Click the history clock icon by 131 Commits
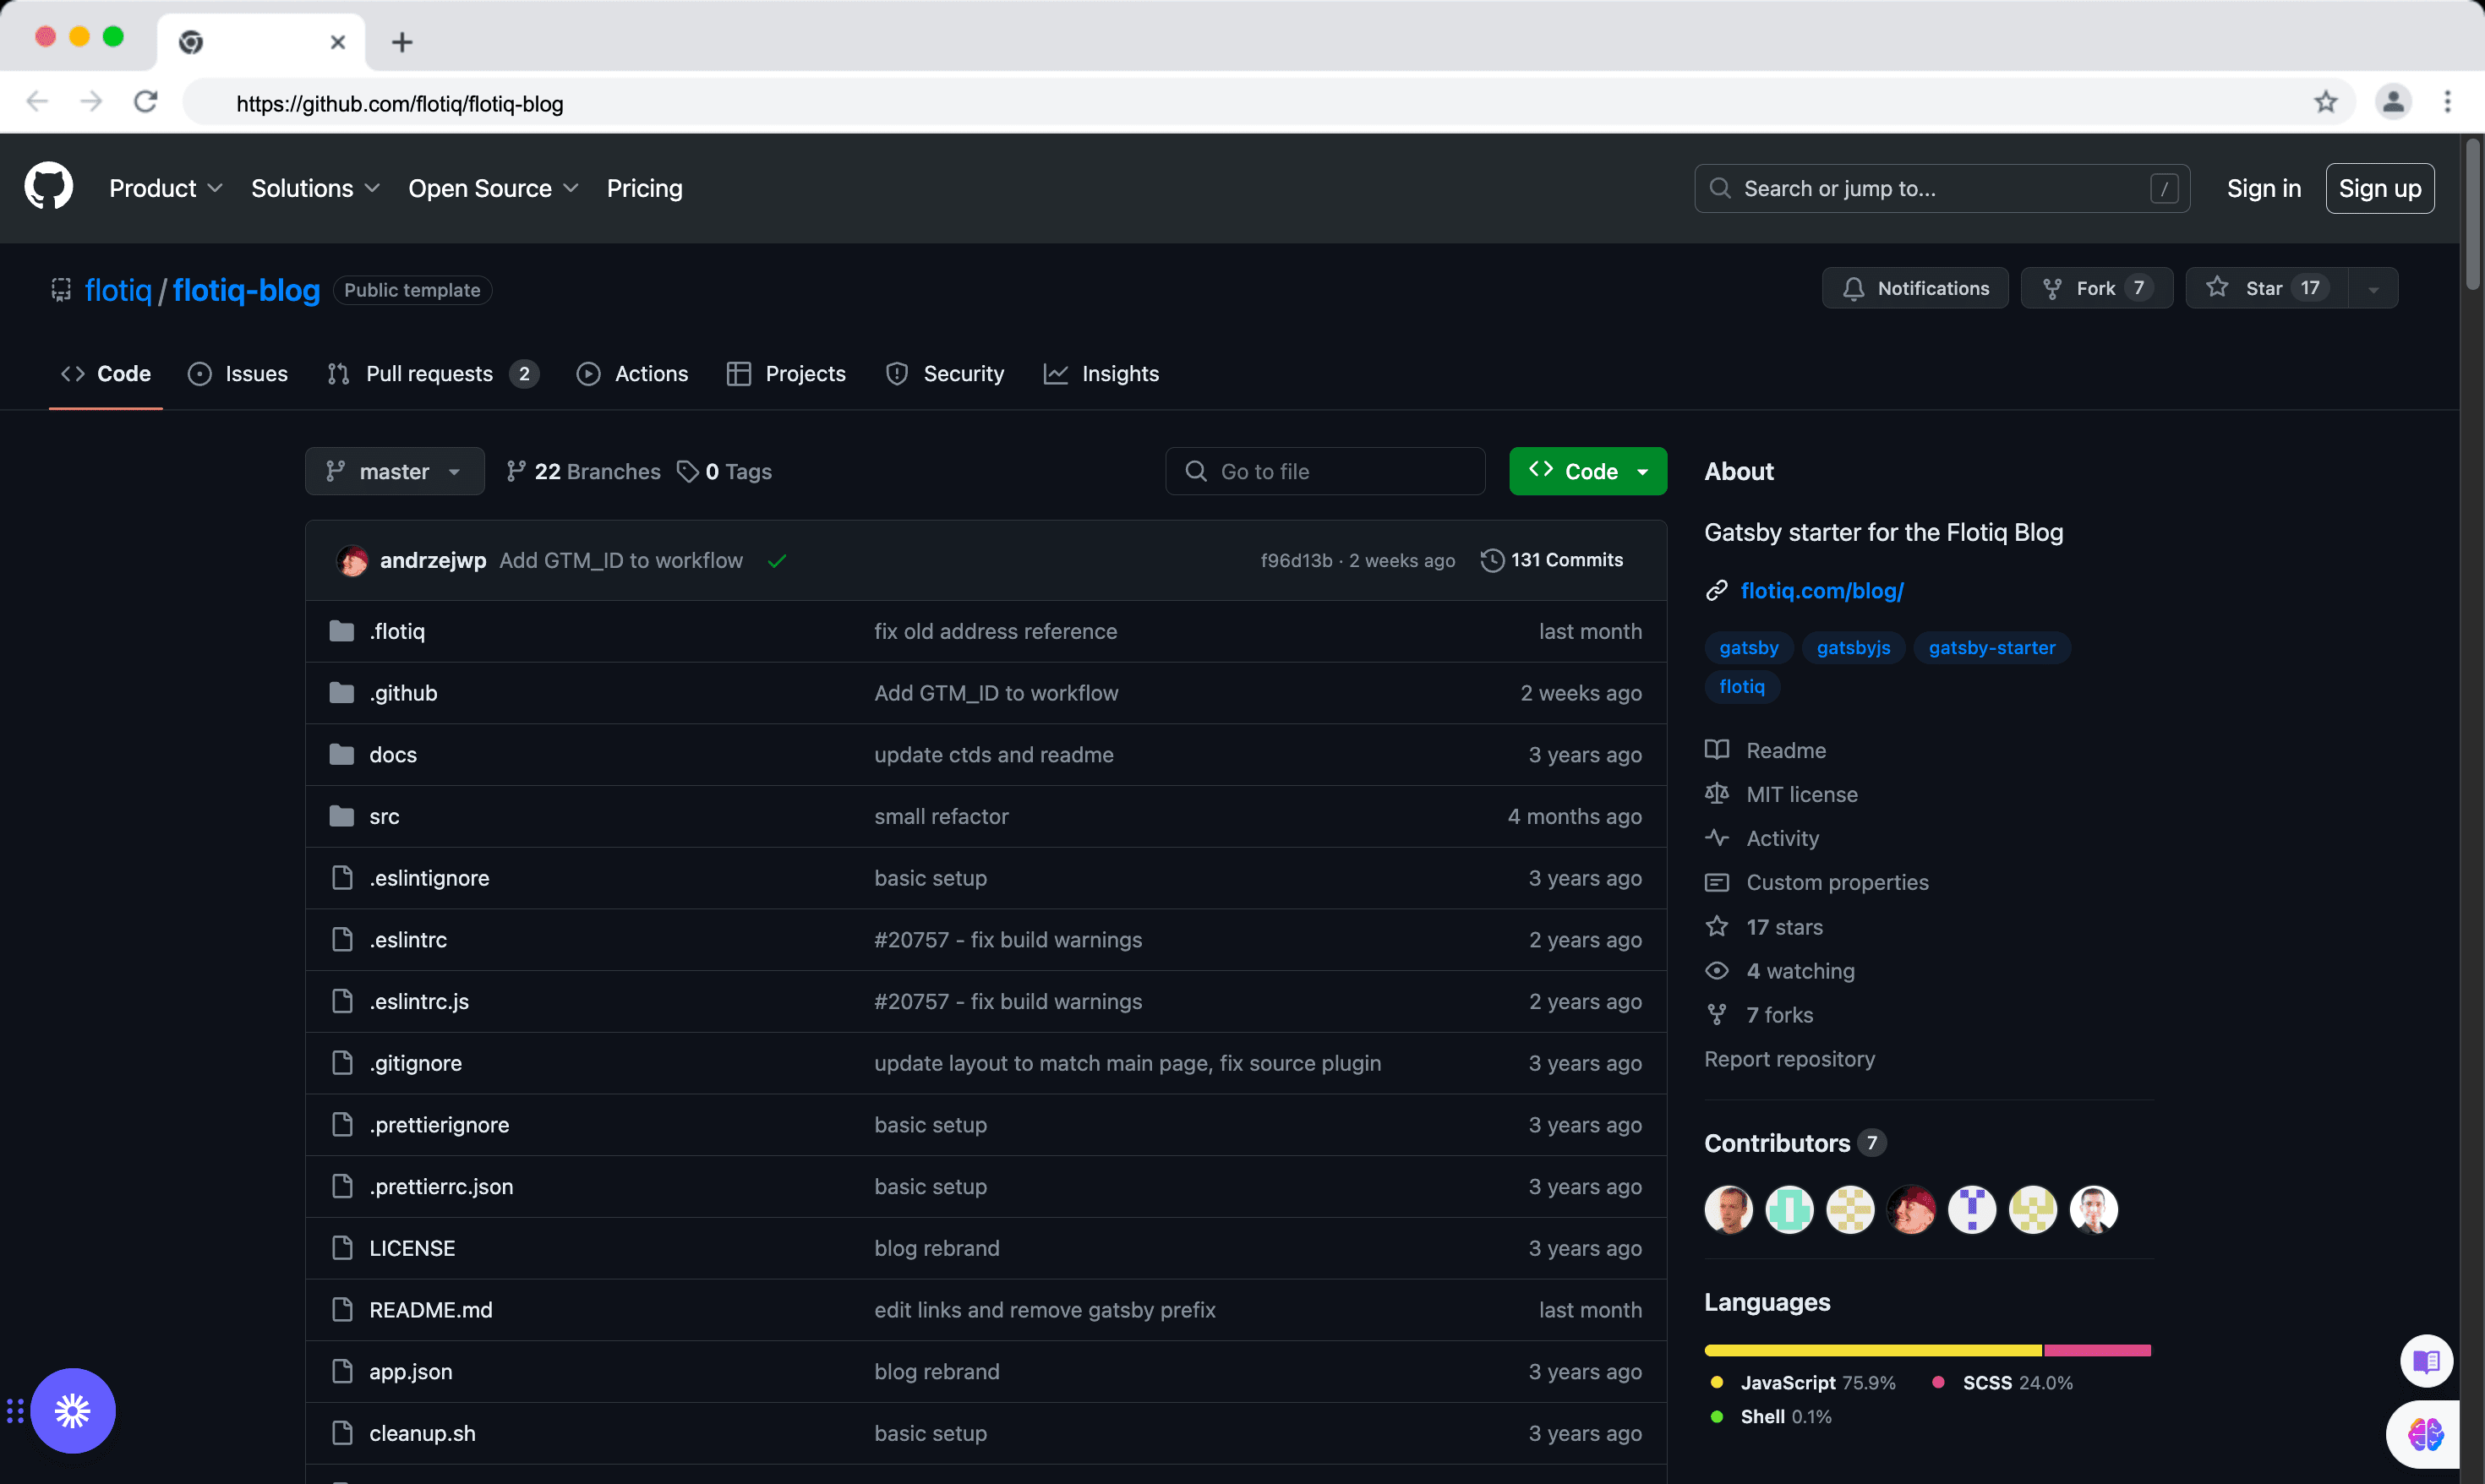This screenshot has width=2485, height=1484. click(x=1492, y=561)
